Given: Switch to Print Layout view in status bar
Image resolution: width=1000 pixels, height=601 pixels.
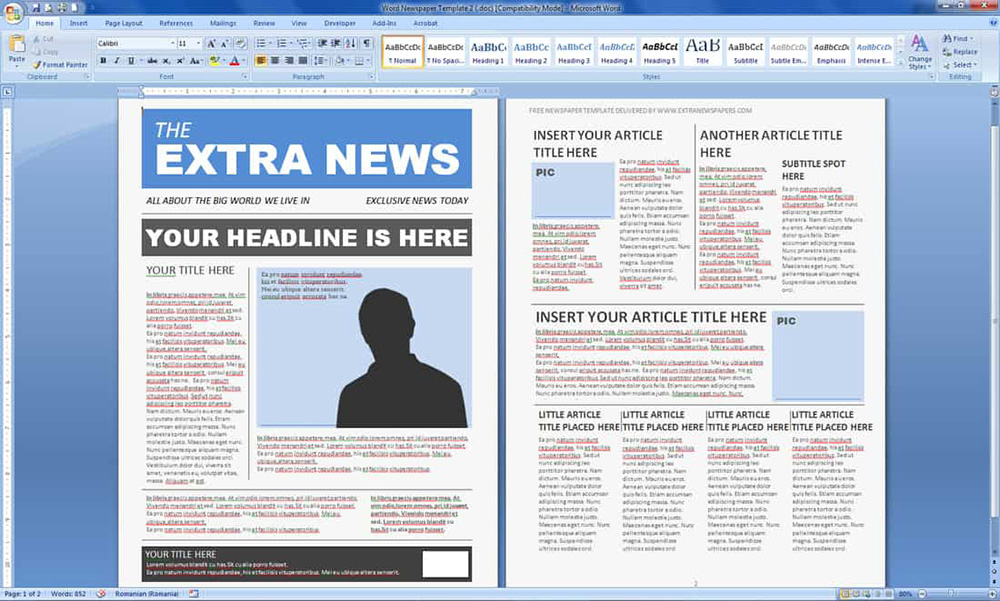Looking at the screenshot, I should coord(846,594).
